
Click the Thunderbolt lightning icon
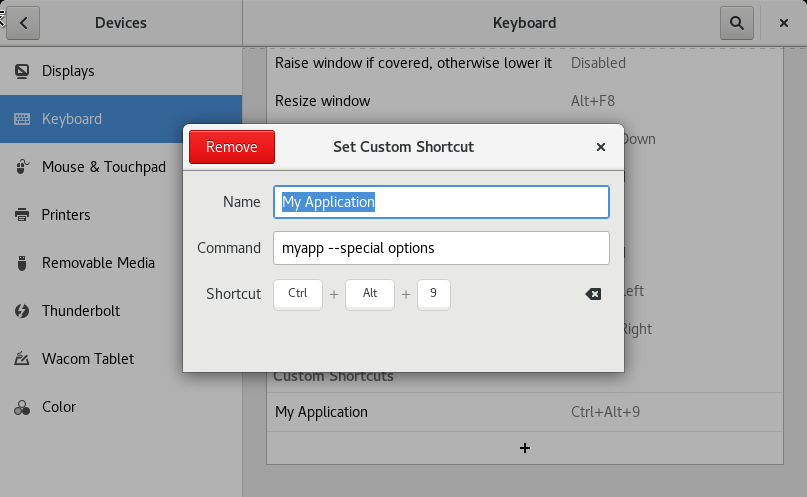(22, 311)
